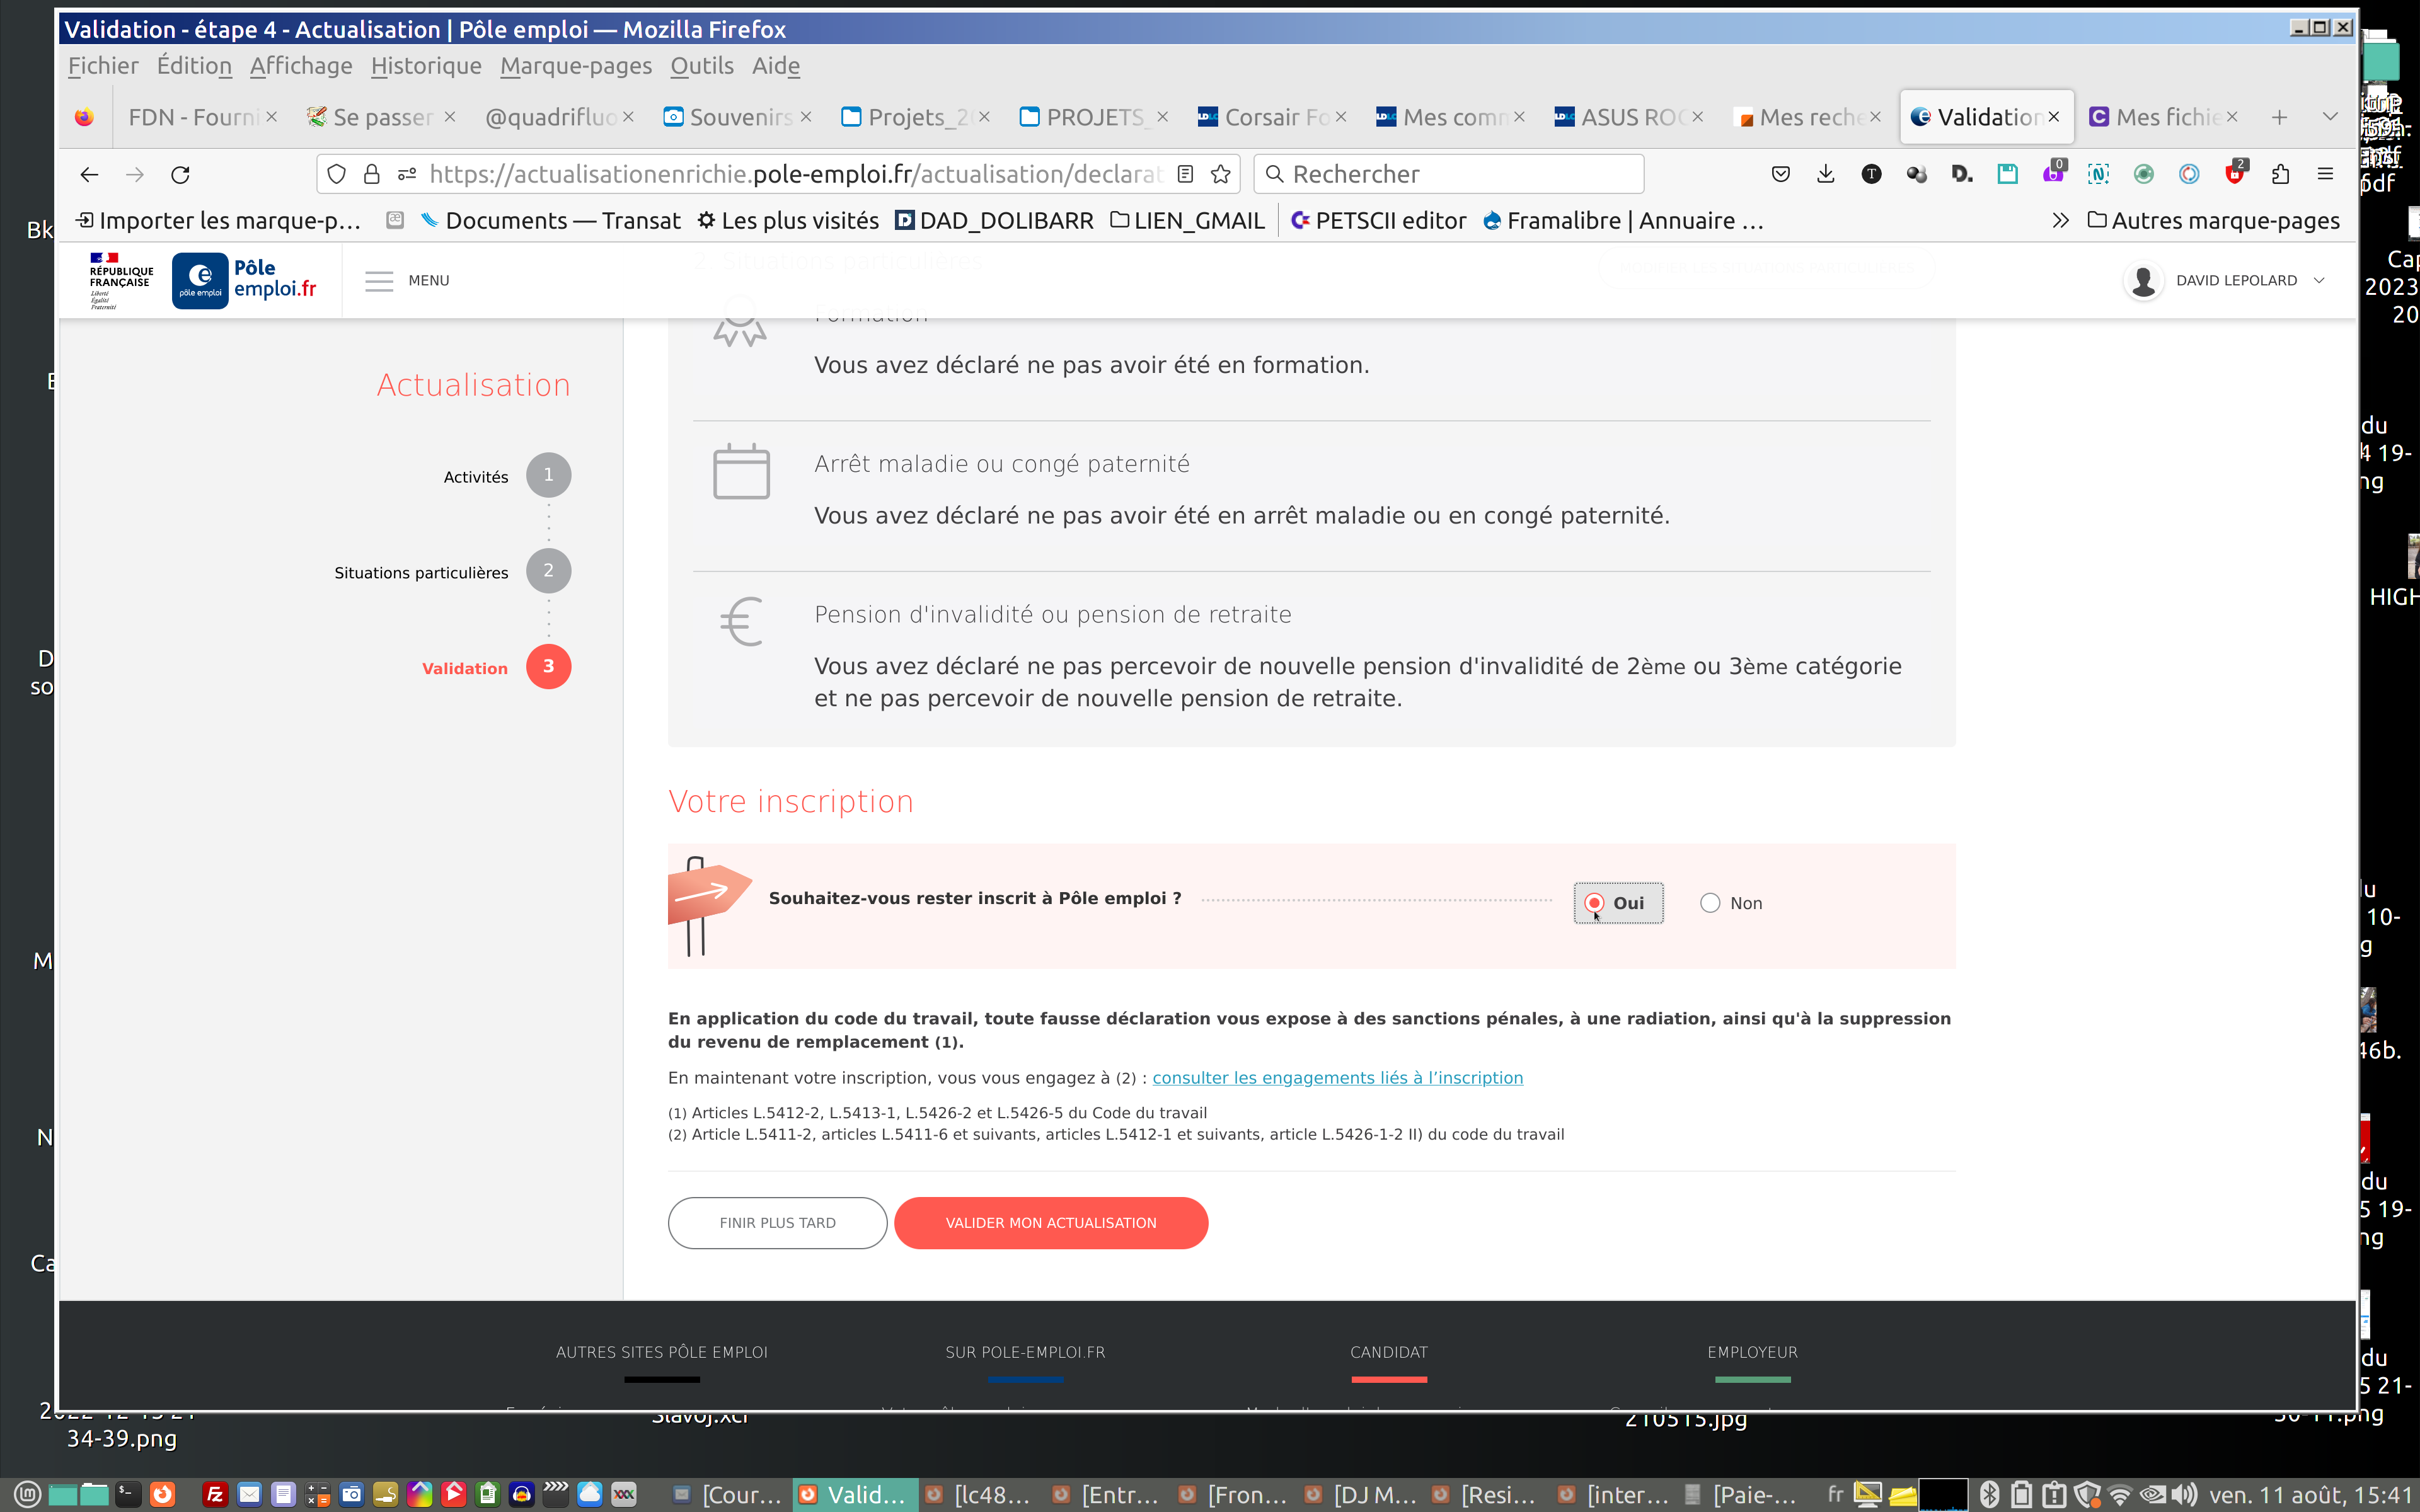Open the Firefox downloads arrow icon
The height and width of the screenshot is (1512, 2420).
(1825, 175)
